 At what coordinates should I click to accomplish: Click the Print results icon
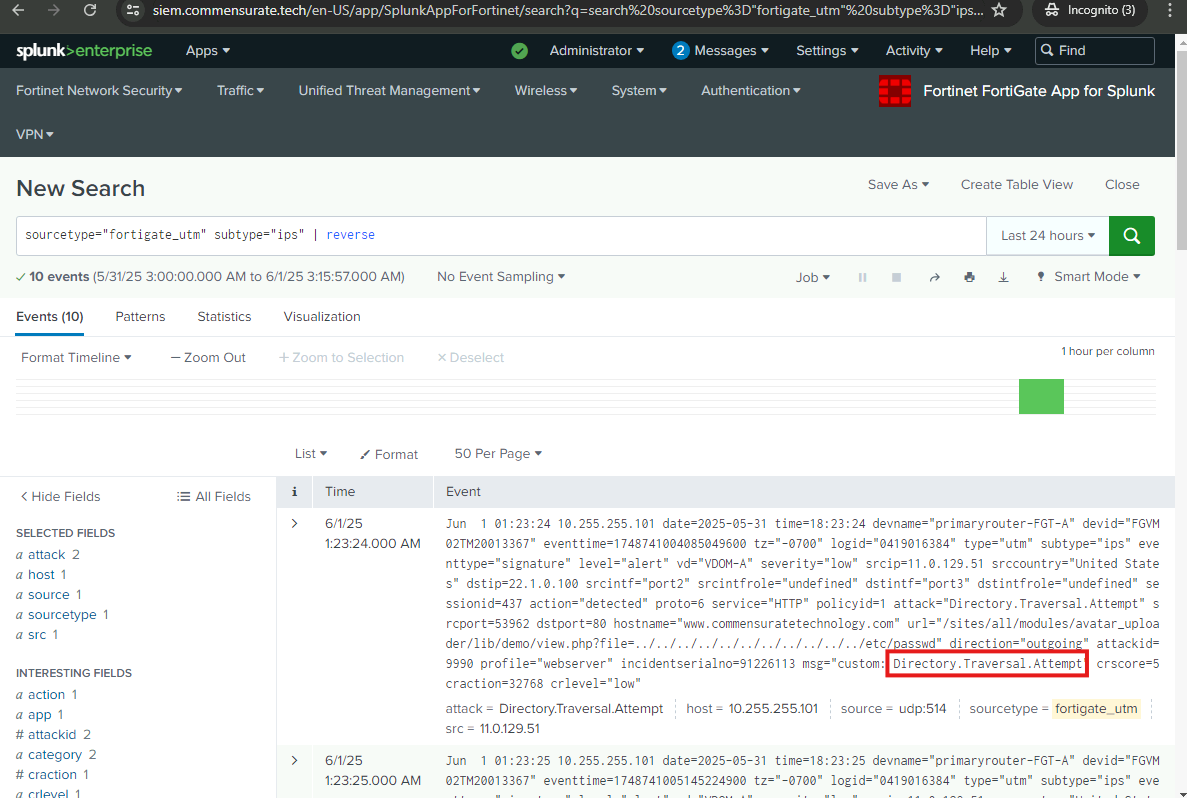(969, 278)
